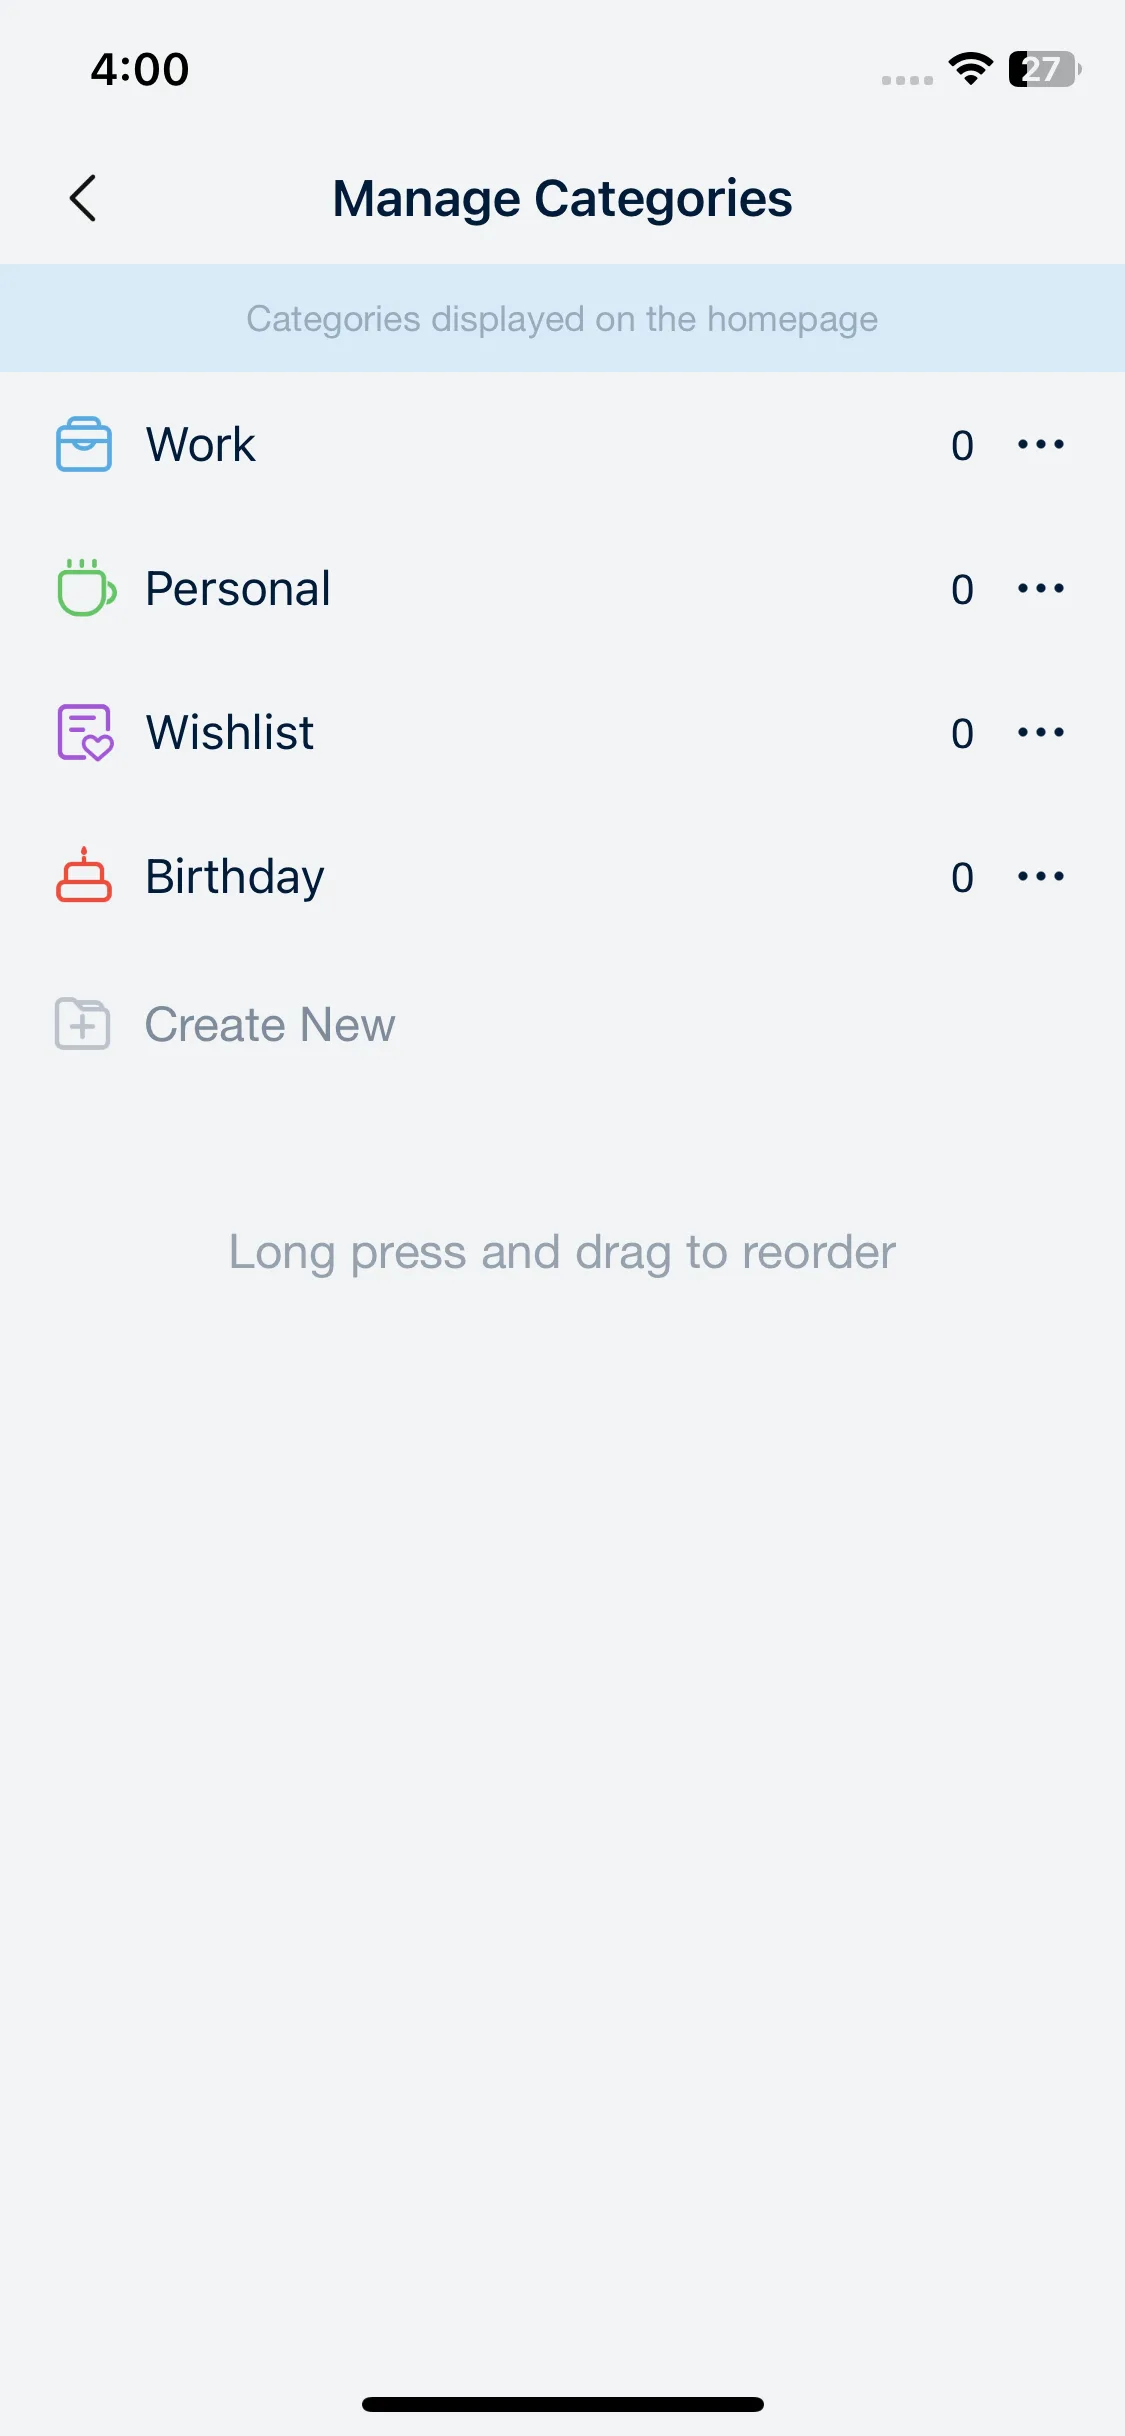Tap the Manage Categories title
The height and width of the screenshot is (2436, 1125).
(562, 198)
